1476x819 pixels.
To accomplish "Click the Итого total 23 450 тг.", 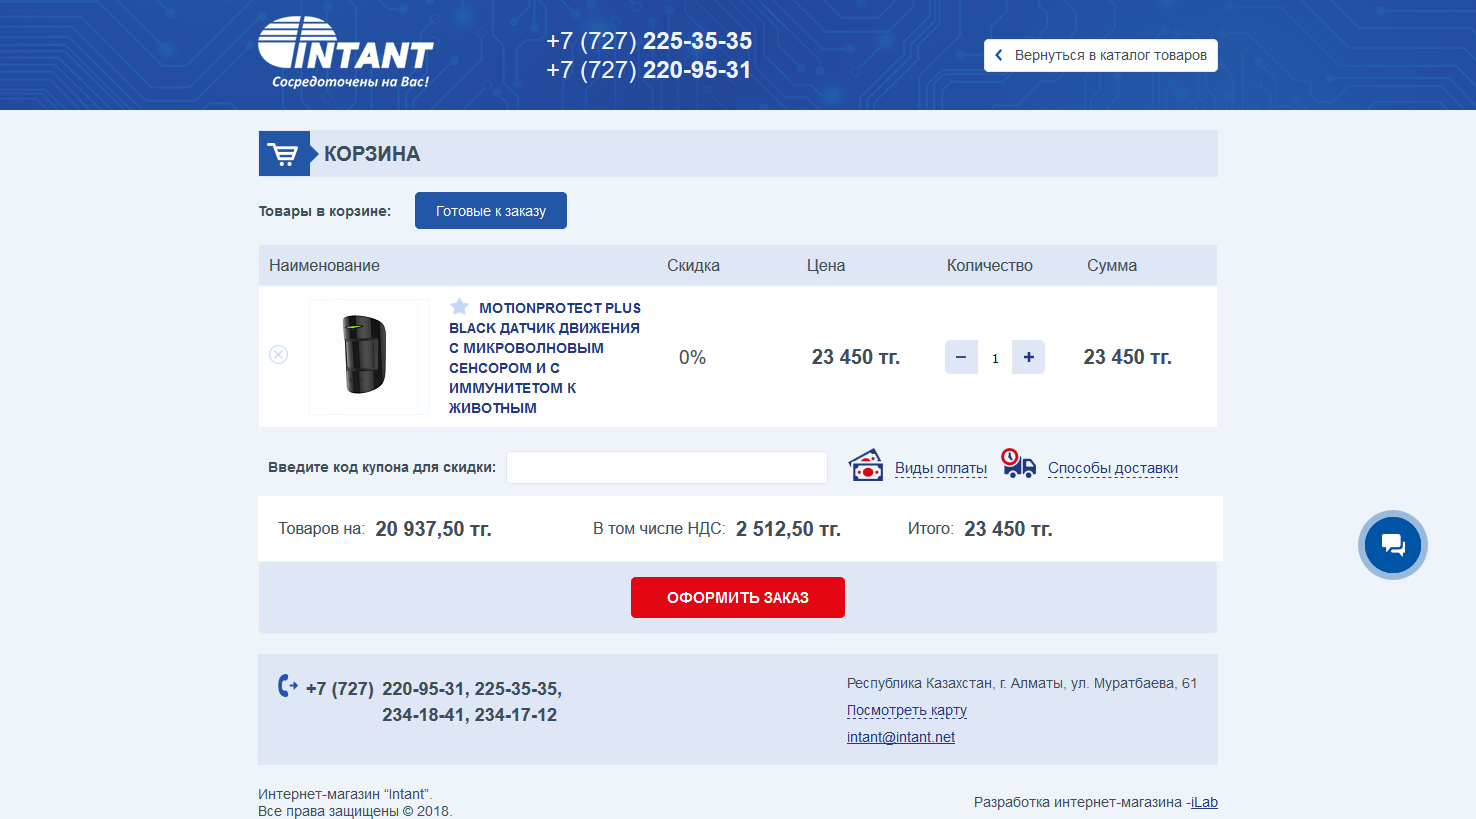I will (x=1008, y=529).
